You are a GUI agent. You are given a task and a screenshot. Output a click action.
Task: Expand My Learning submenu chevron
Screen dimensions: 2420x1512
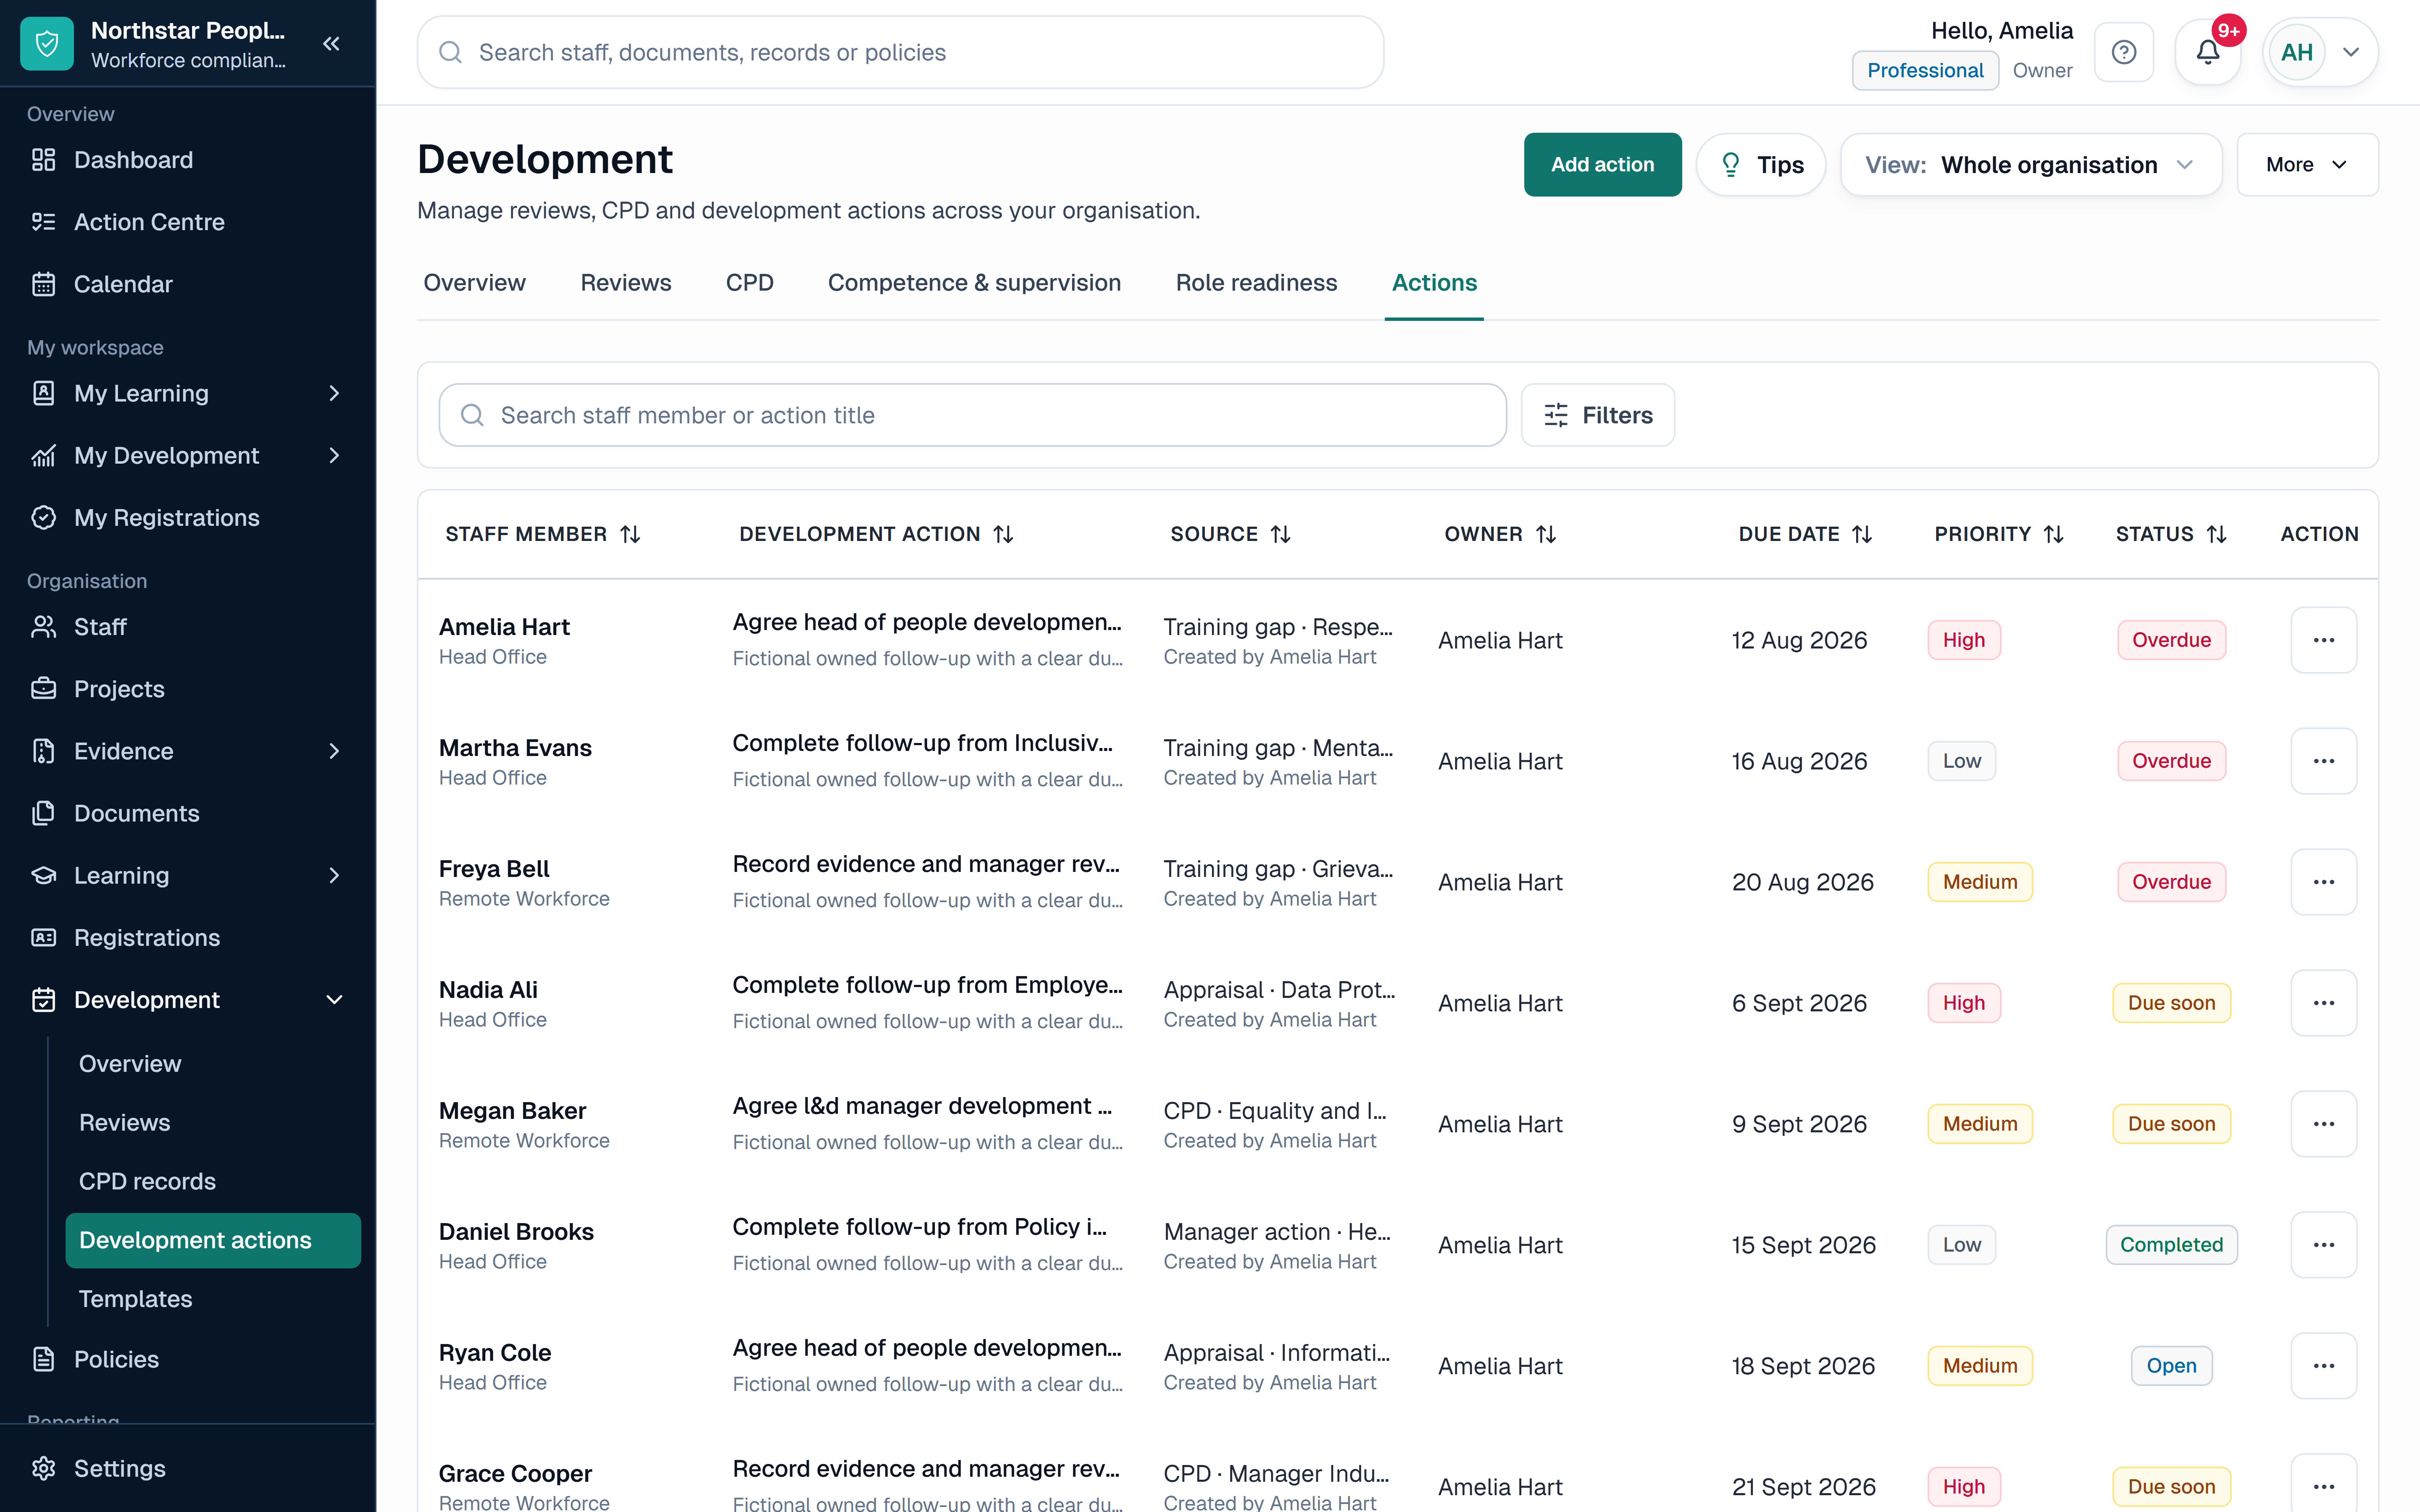click(334, 393)
